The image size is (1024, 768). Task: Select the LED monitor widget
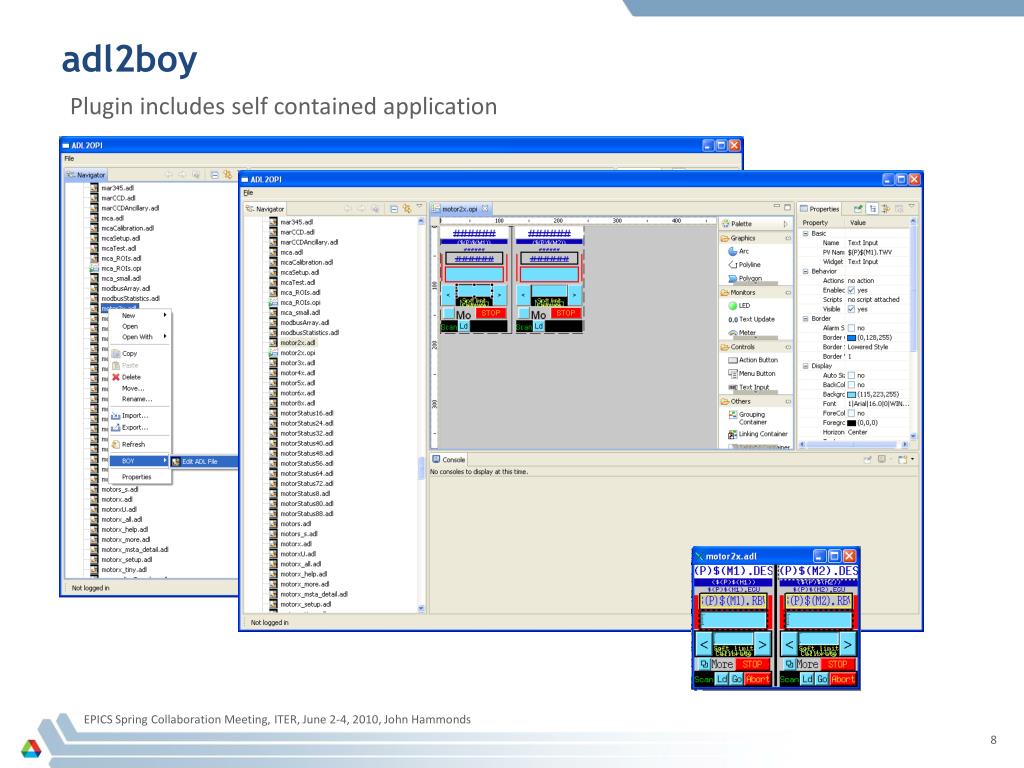point(739,306)
